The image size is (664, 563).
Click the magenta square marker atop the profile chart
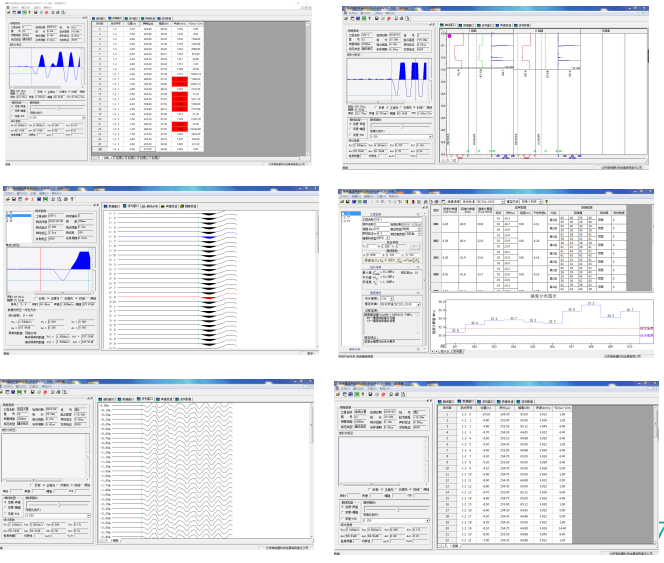tap(450, 34)
